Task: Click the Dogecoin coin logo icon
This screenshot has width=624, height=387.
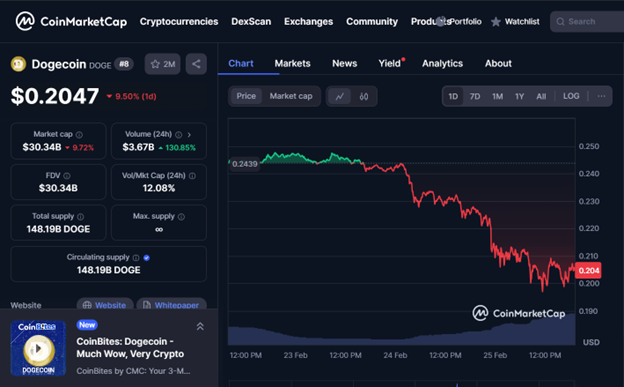Action: (x=18, y=64)
